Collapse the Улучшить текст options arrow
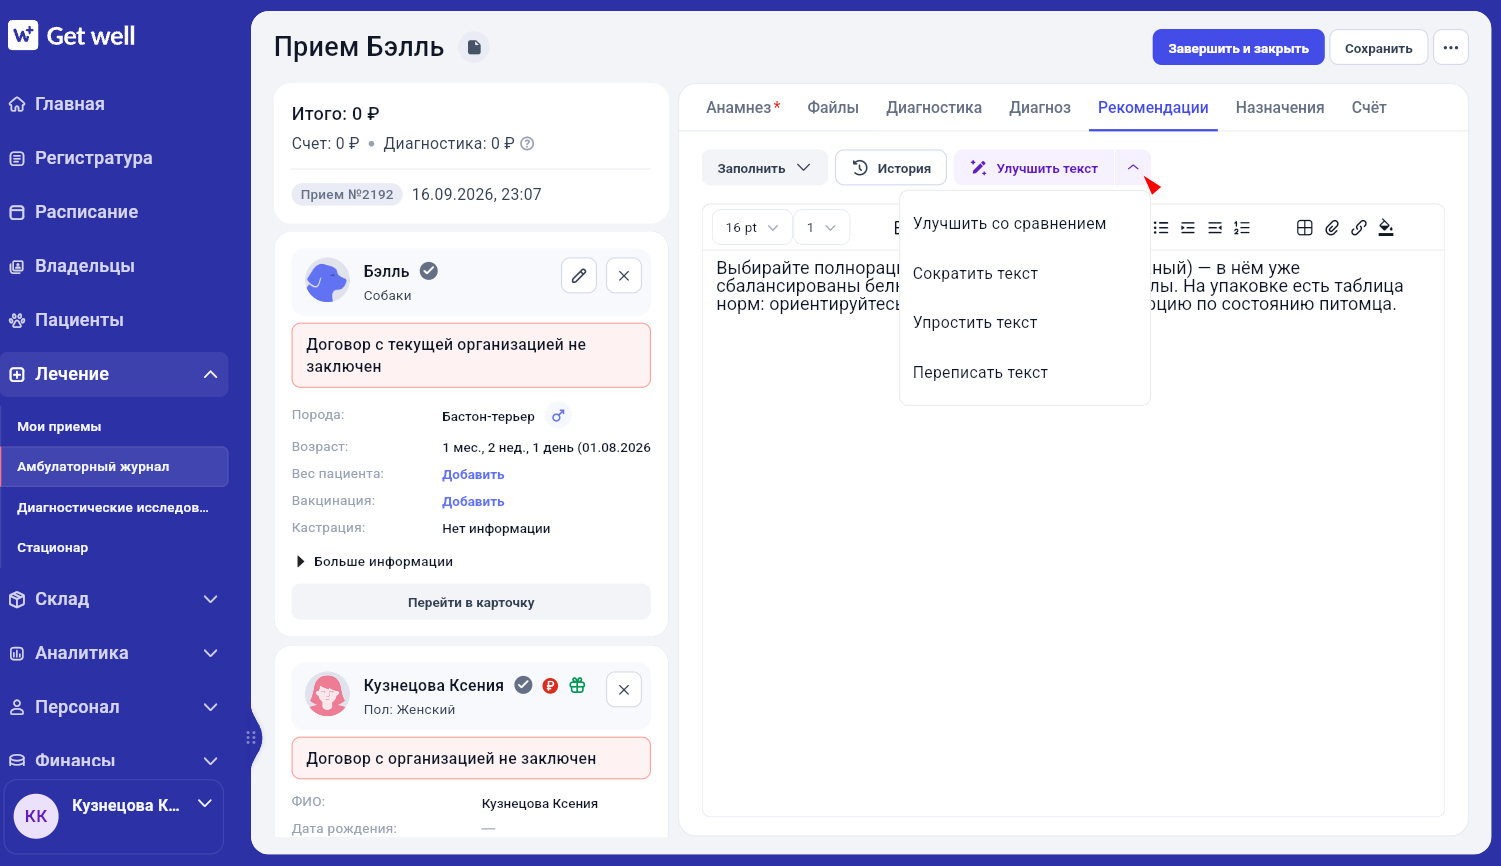This screenshot has height=866, width=1501. (x=1133, y=168)
